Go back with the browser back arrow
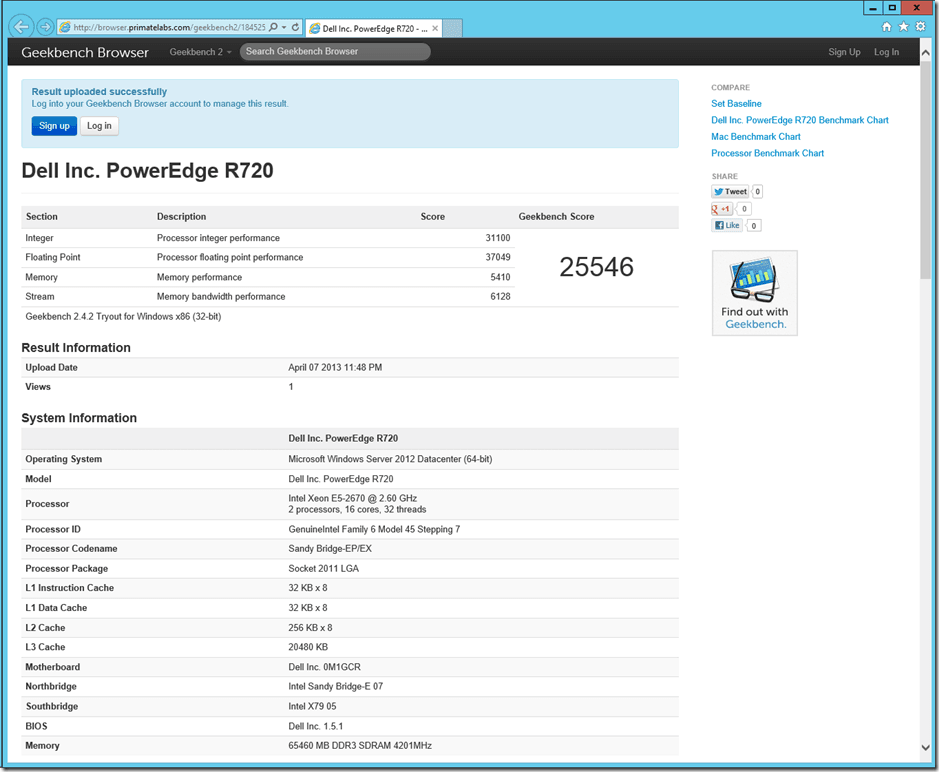The height and width of the screenshot is (772, 939). (21, 27)
